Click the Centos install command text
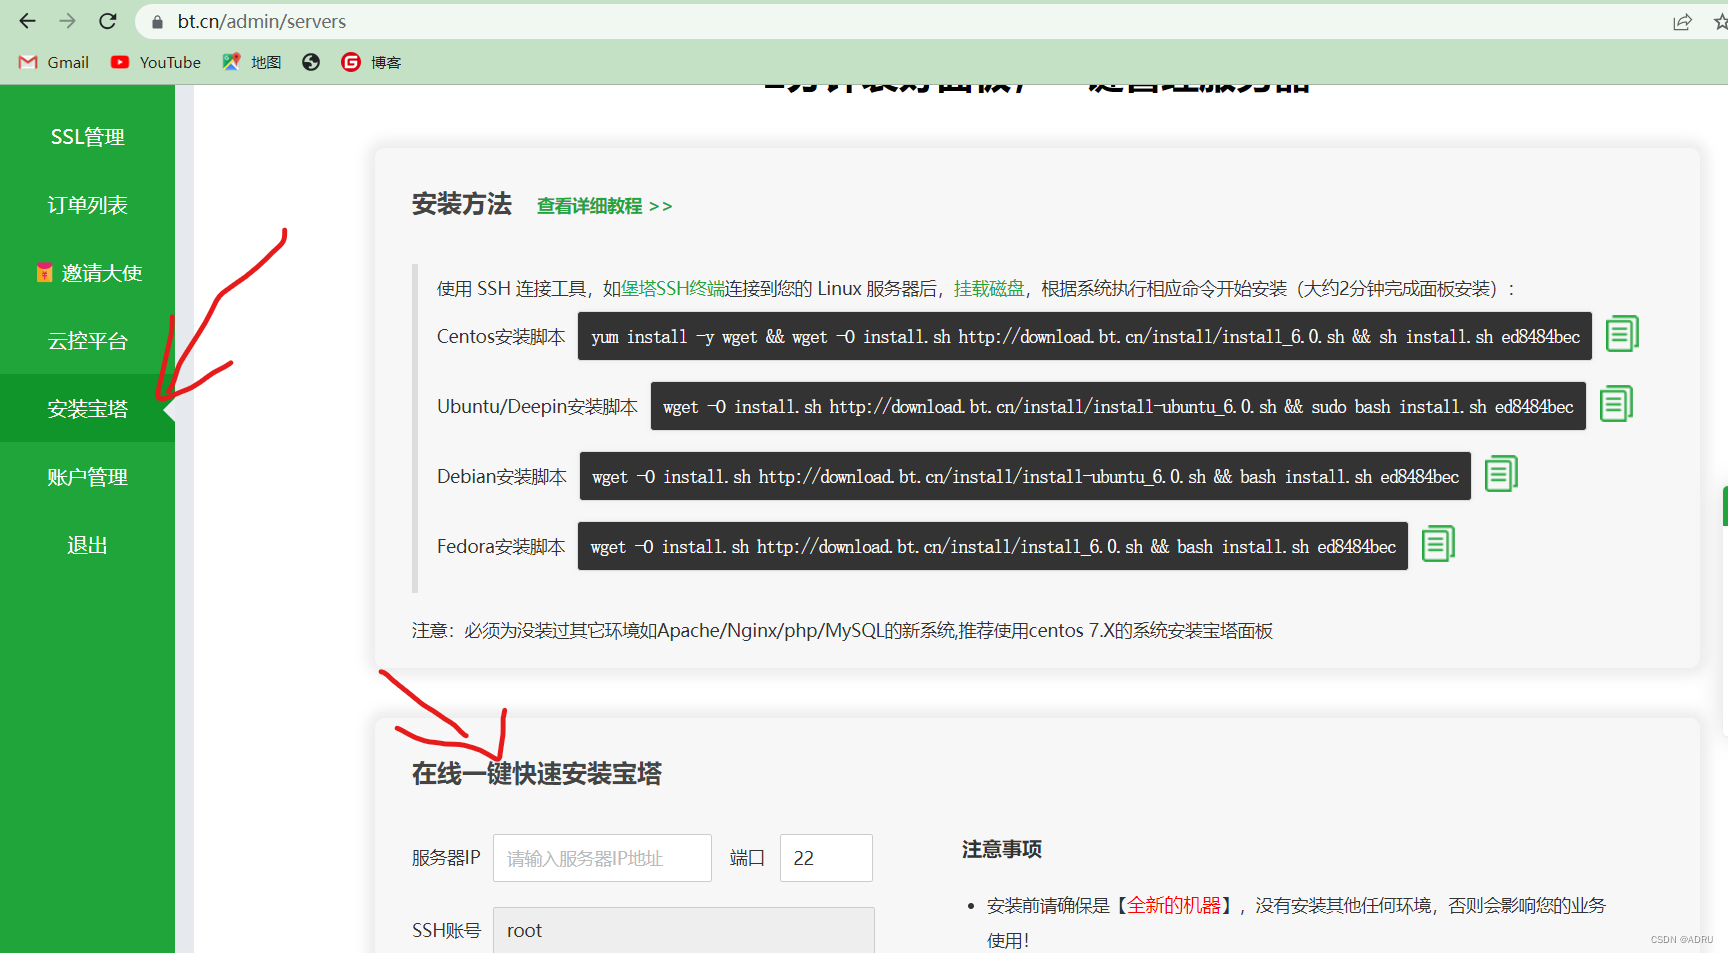 [1085, 337]
